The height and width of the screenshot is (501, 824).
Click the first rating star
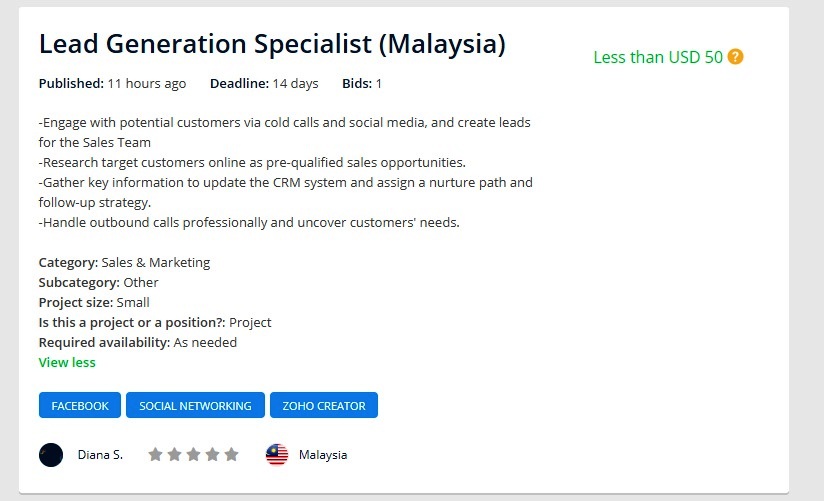click(x=155, y=455)
